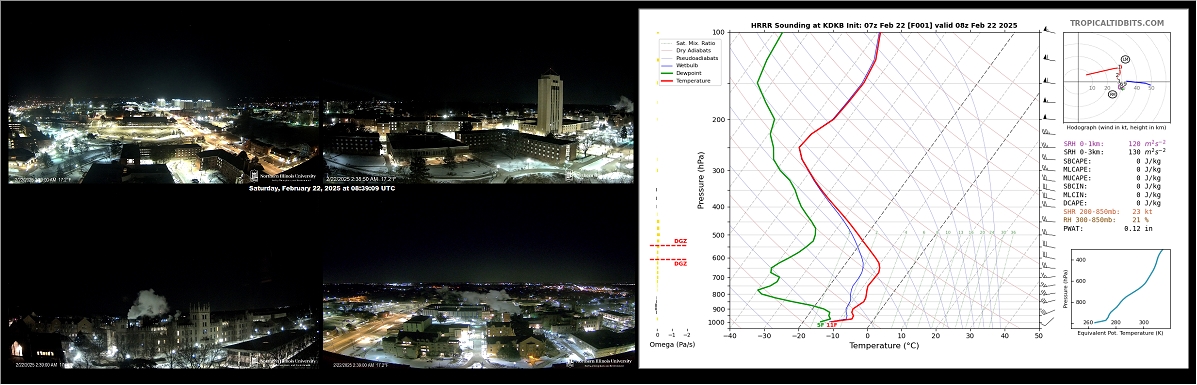This screenshot has height=385, width=1197.
Task: Click the lower red DGZ marker label
Action: click(680, 264)
